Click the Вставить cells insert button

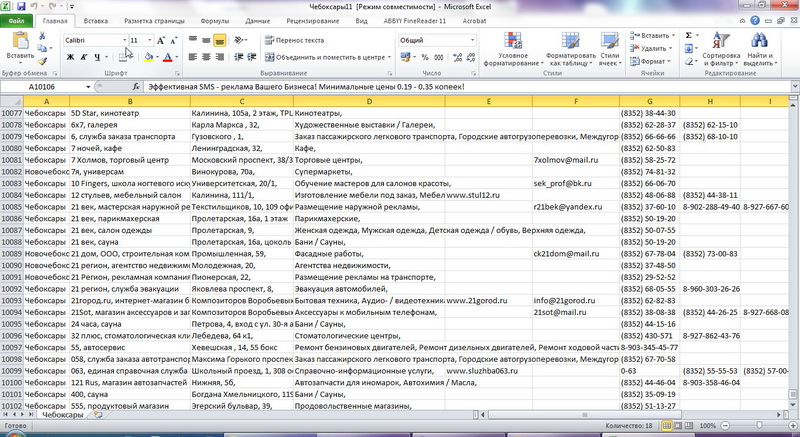click(x=652, y=36)
